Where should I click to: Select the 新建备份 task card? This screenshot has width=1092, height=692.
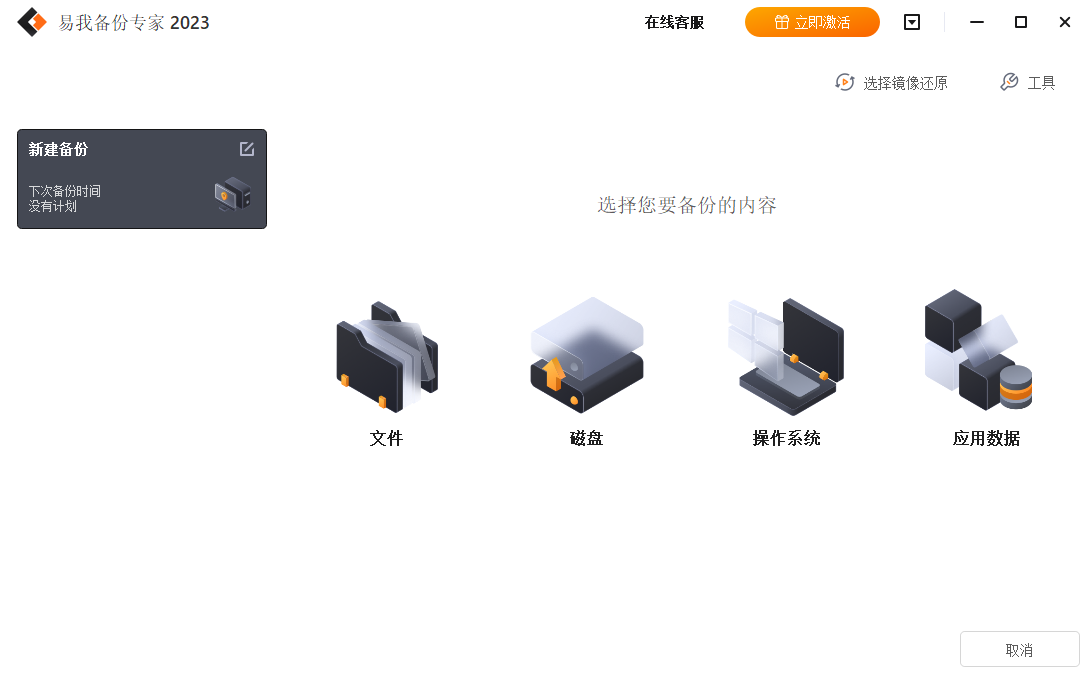pyautogui.click(x=142, y=179)
